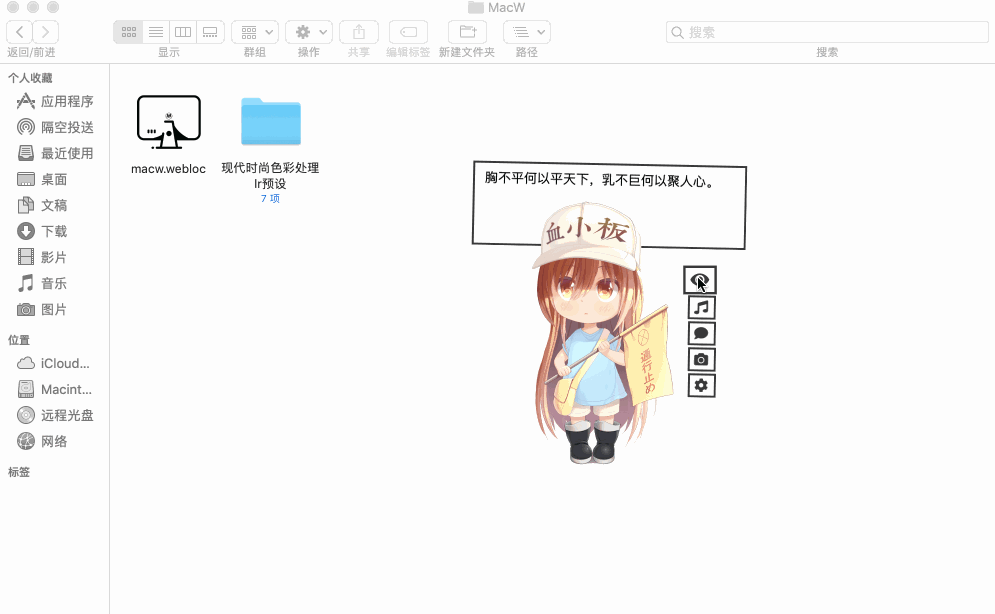Select the 现代时尚色彩处理lr预设 folder
995x614 pixels.
[271, 121]
